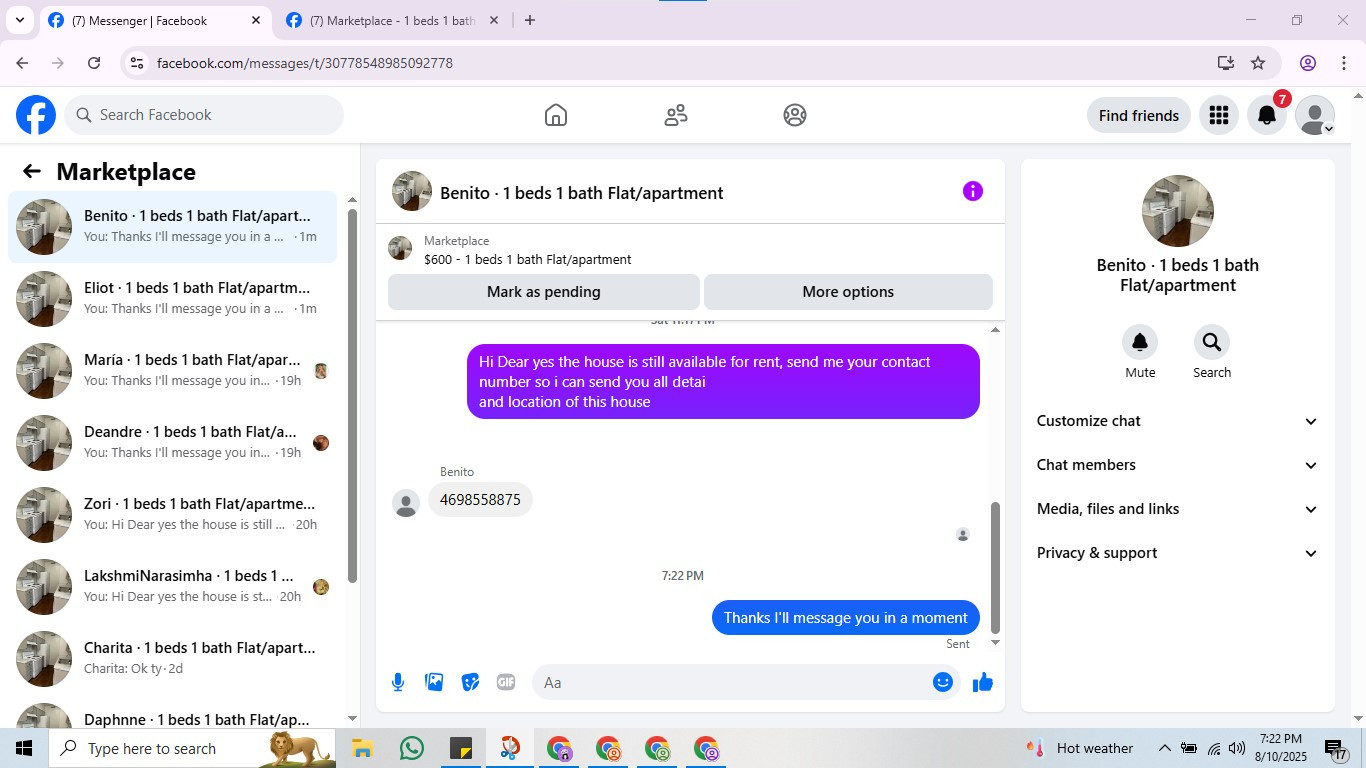Open LakshmiNarasimha conversation in the list

pos(173,587)
